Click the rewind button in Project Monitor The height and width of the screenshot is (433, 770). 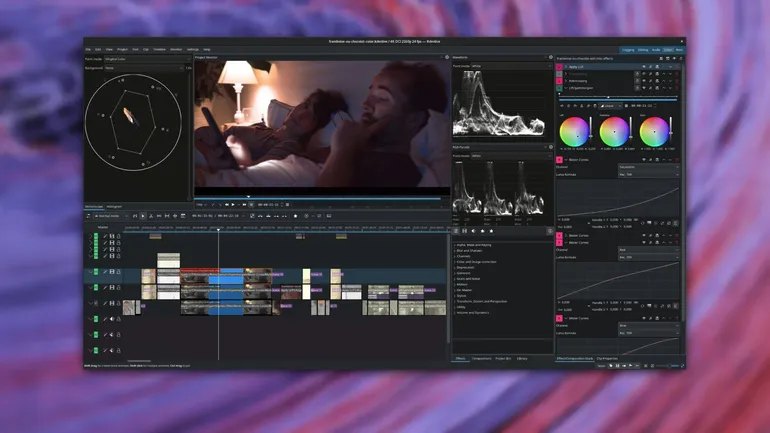click(226, 205)
